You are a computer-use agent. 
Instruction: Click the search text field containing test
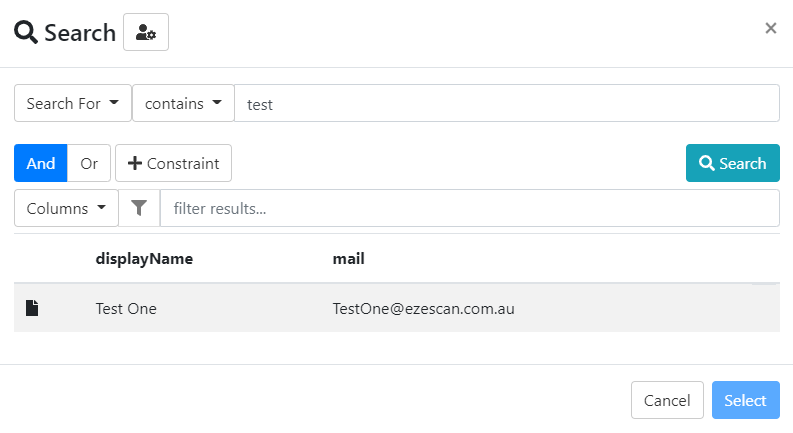point(506,103)
